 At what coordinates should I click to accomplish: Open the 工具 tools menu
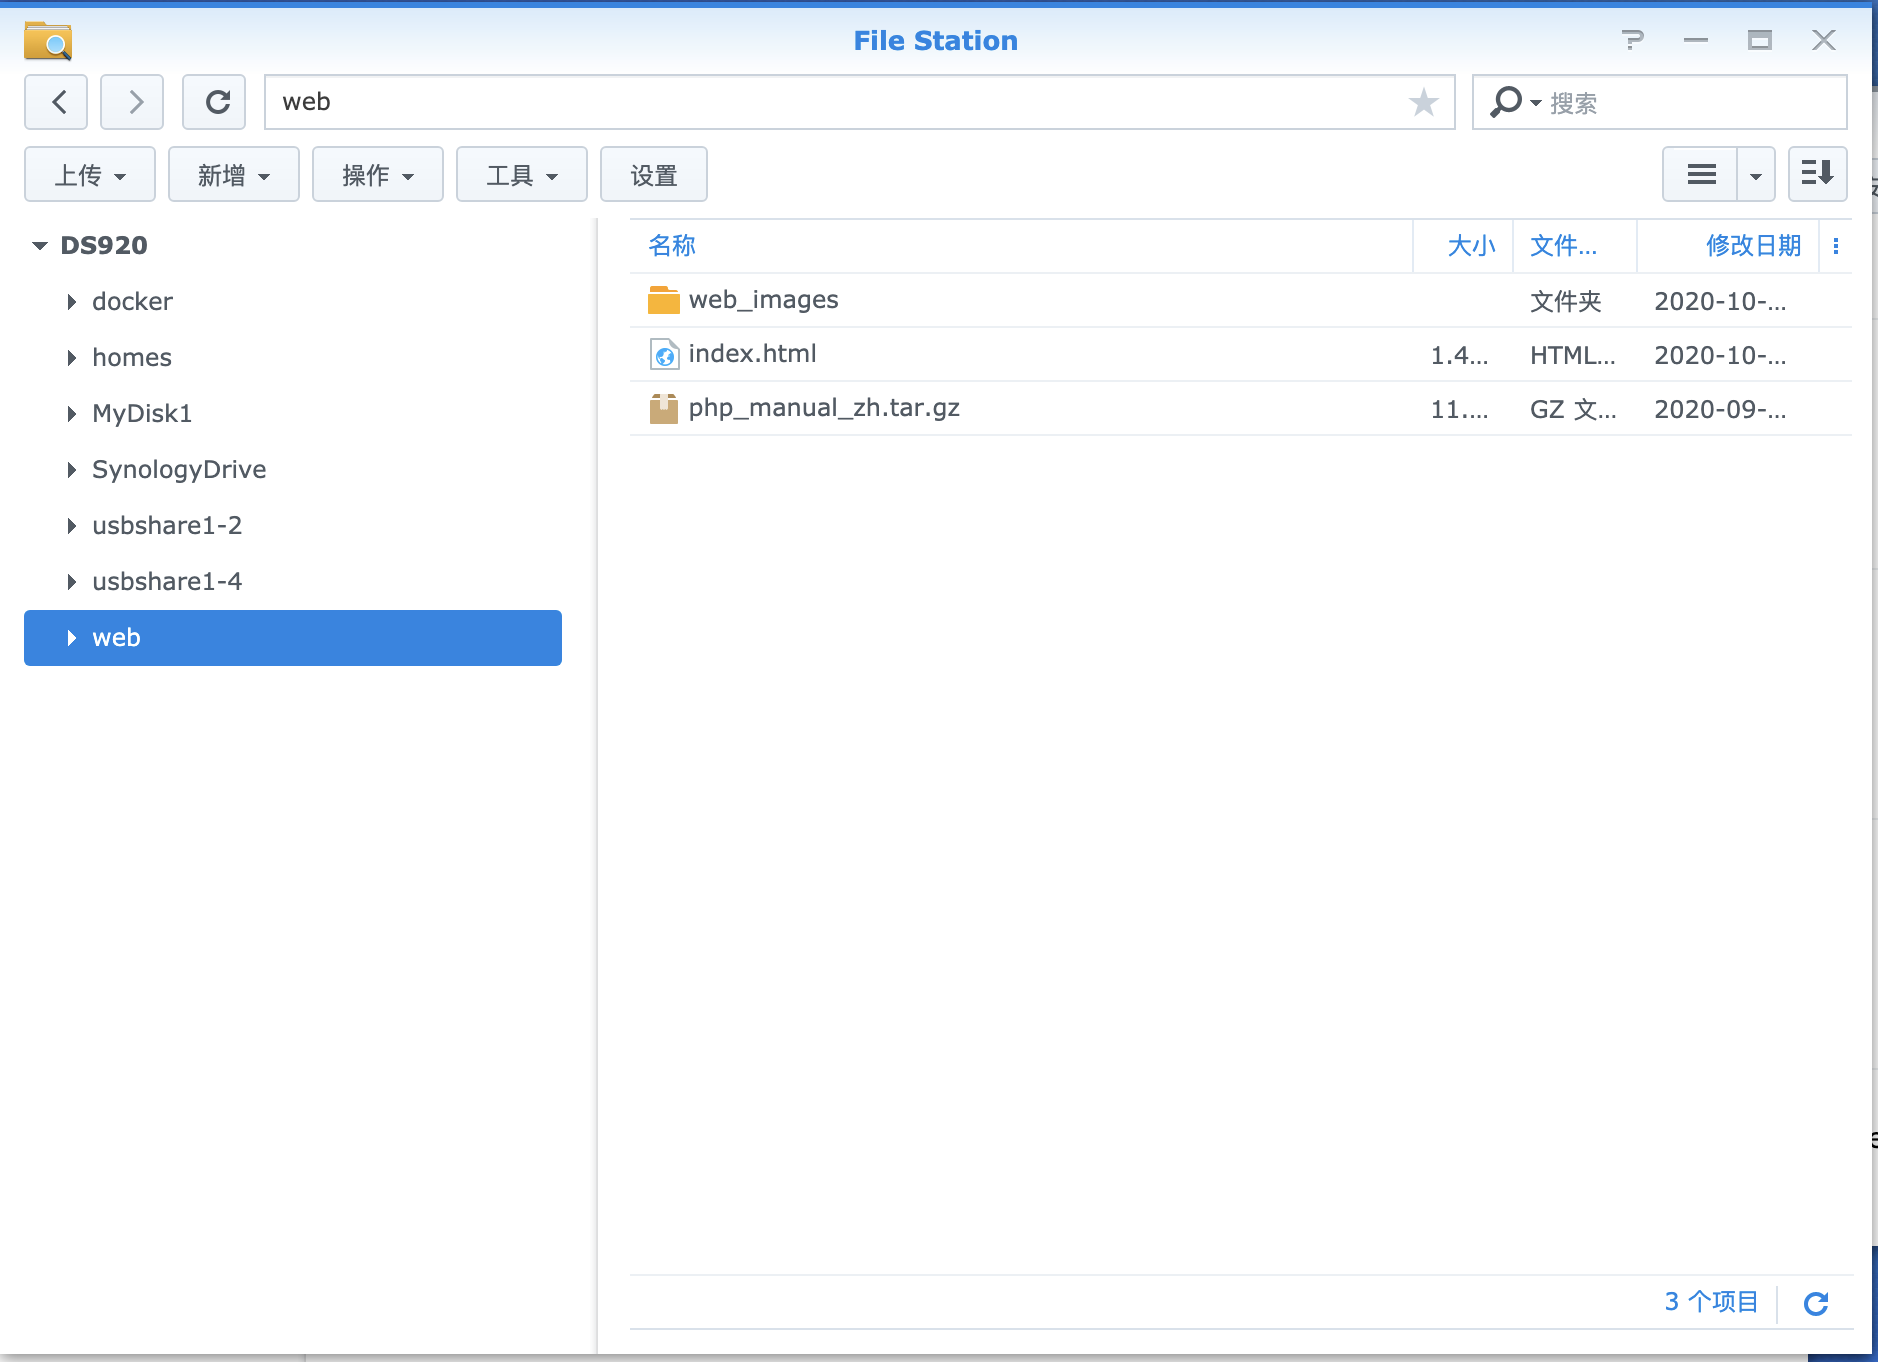pyautogui.click(x=522, y=175)
